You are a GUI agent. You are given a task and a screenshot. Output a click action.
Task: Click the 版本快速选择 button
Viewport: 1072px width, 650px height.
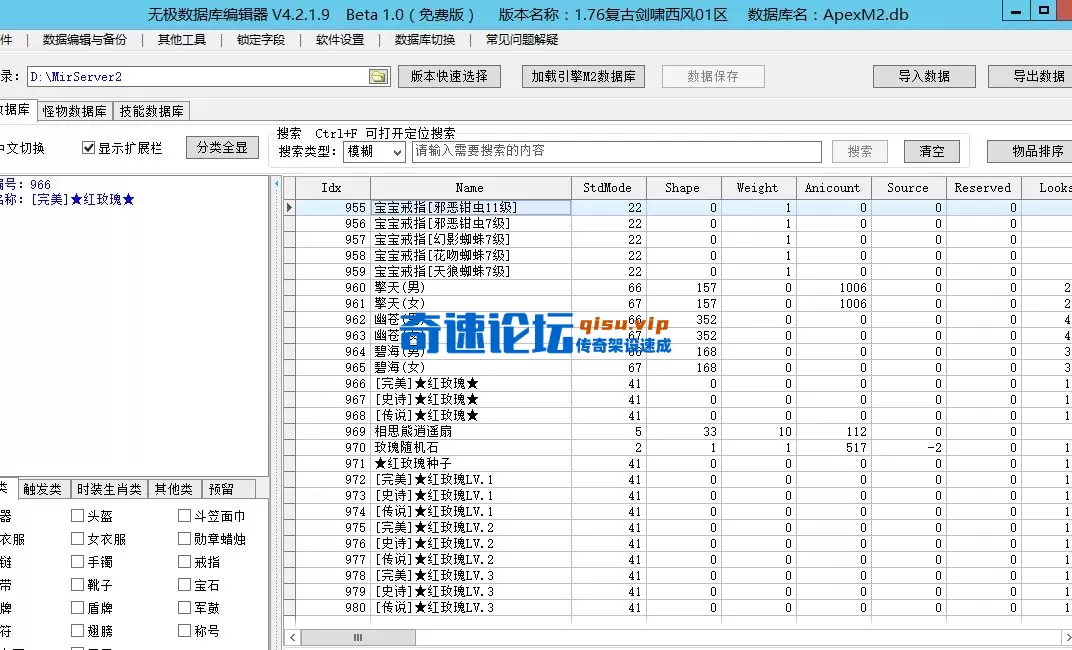point(449,75)
